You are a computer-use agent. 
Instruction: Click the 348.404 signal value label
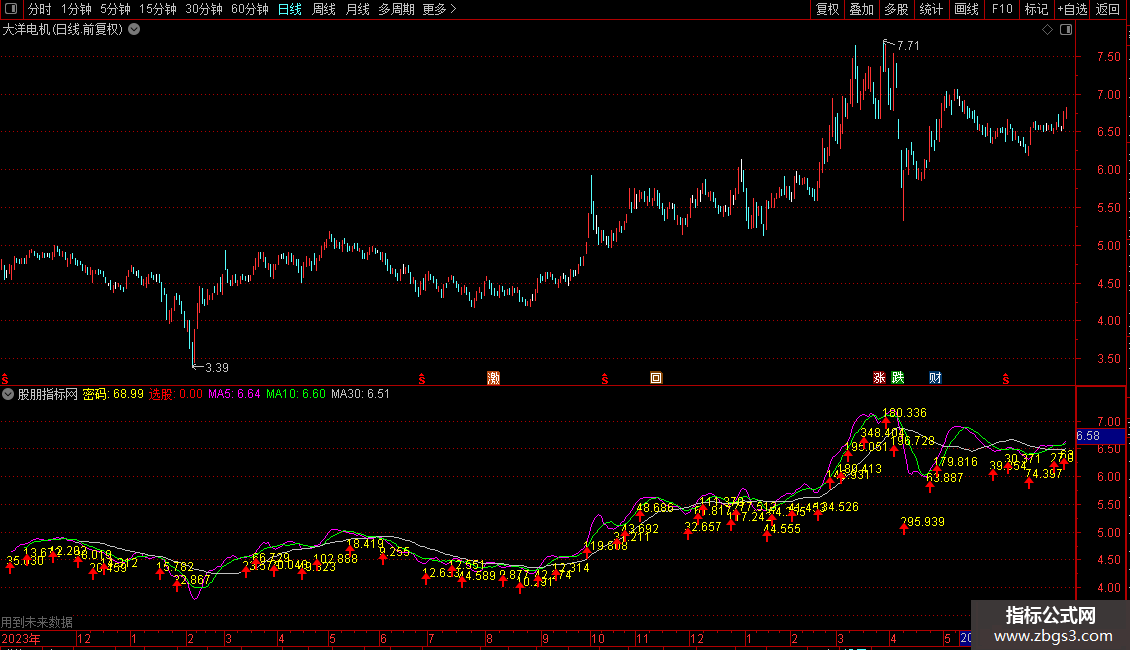pyautogui.click(x=883, y=433)
